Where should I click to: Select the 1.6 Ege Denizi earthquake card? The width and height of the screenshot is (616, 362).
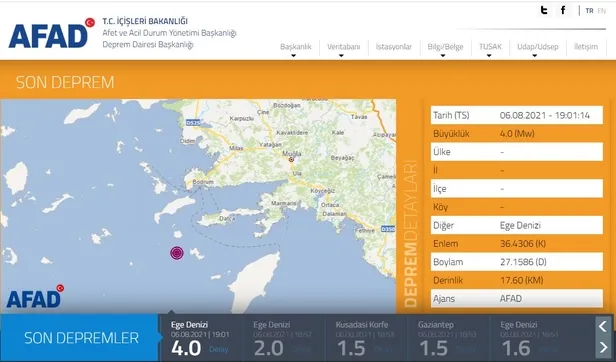click(531, 338)
